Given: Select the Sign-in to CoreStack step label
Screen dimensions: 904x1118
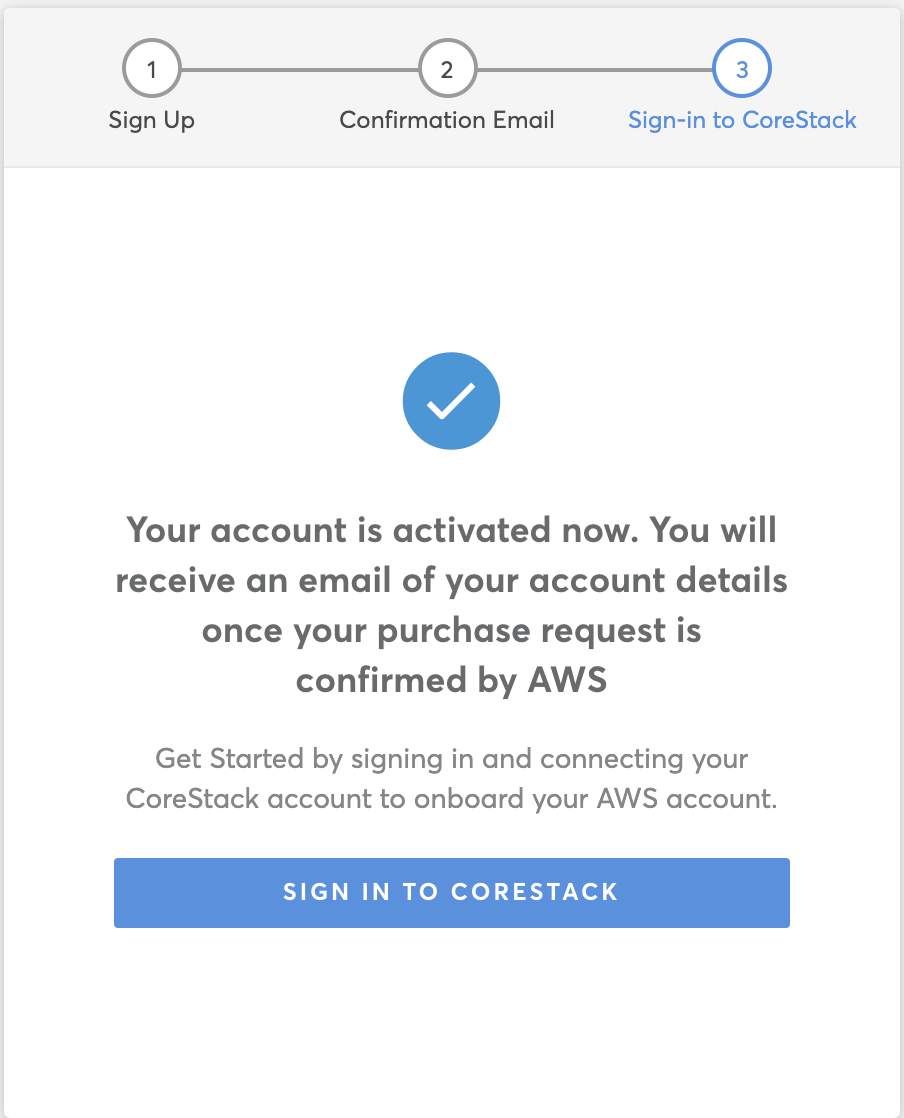Looking at the screenshot, I should 742,120.
